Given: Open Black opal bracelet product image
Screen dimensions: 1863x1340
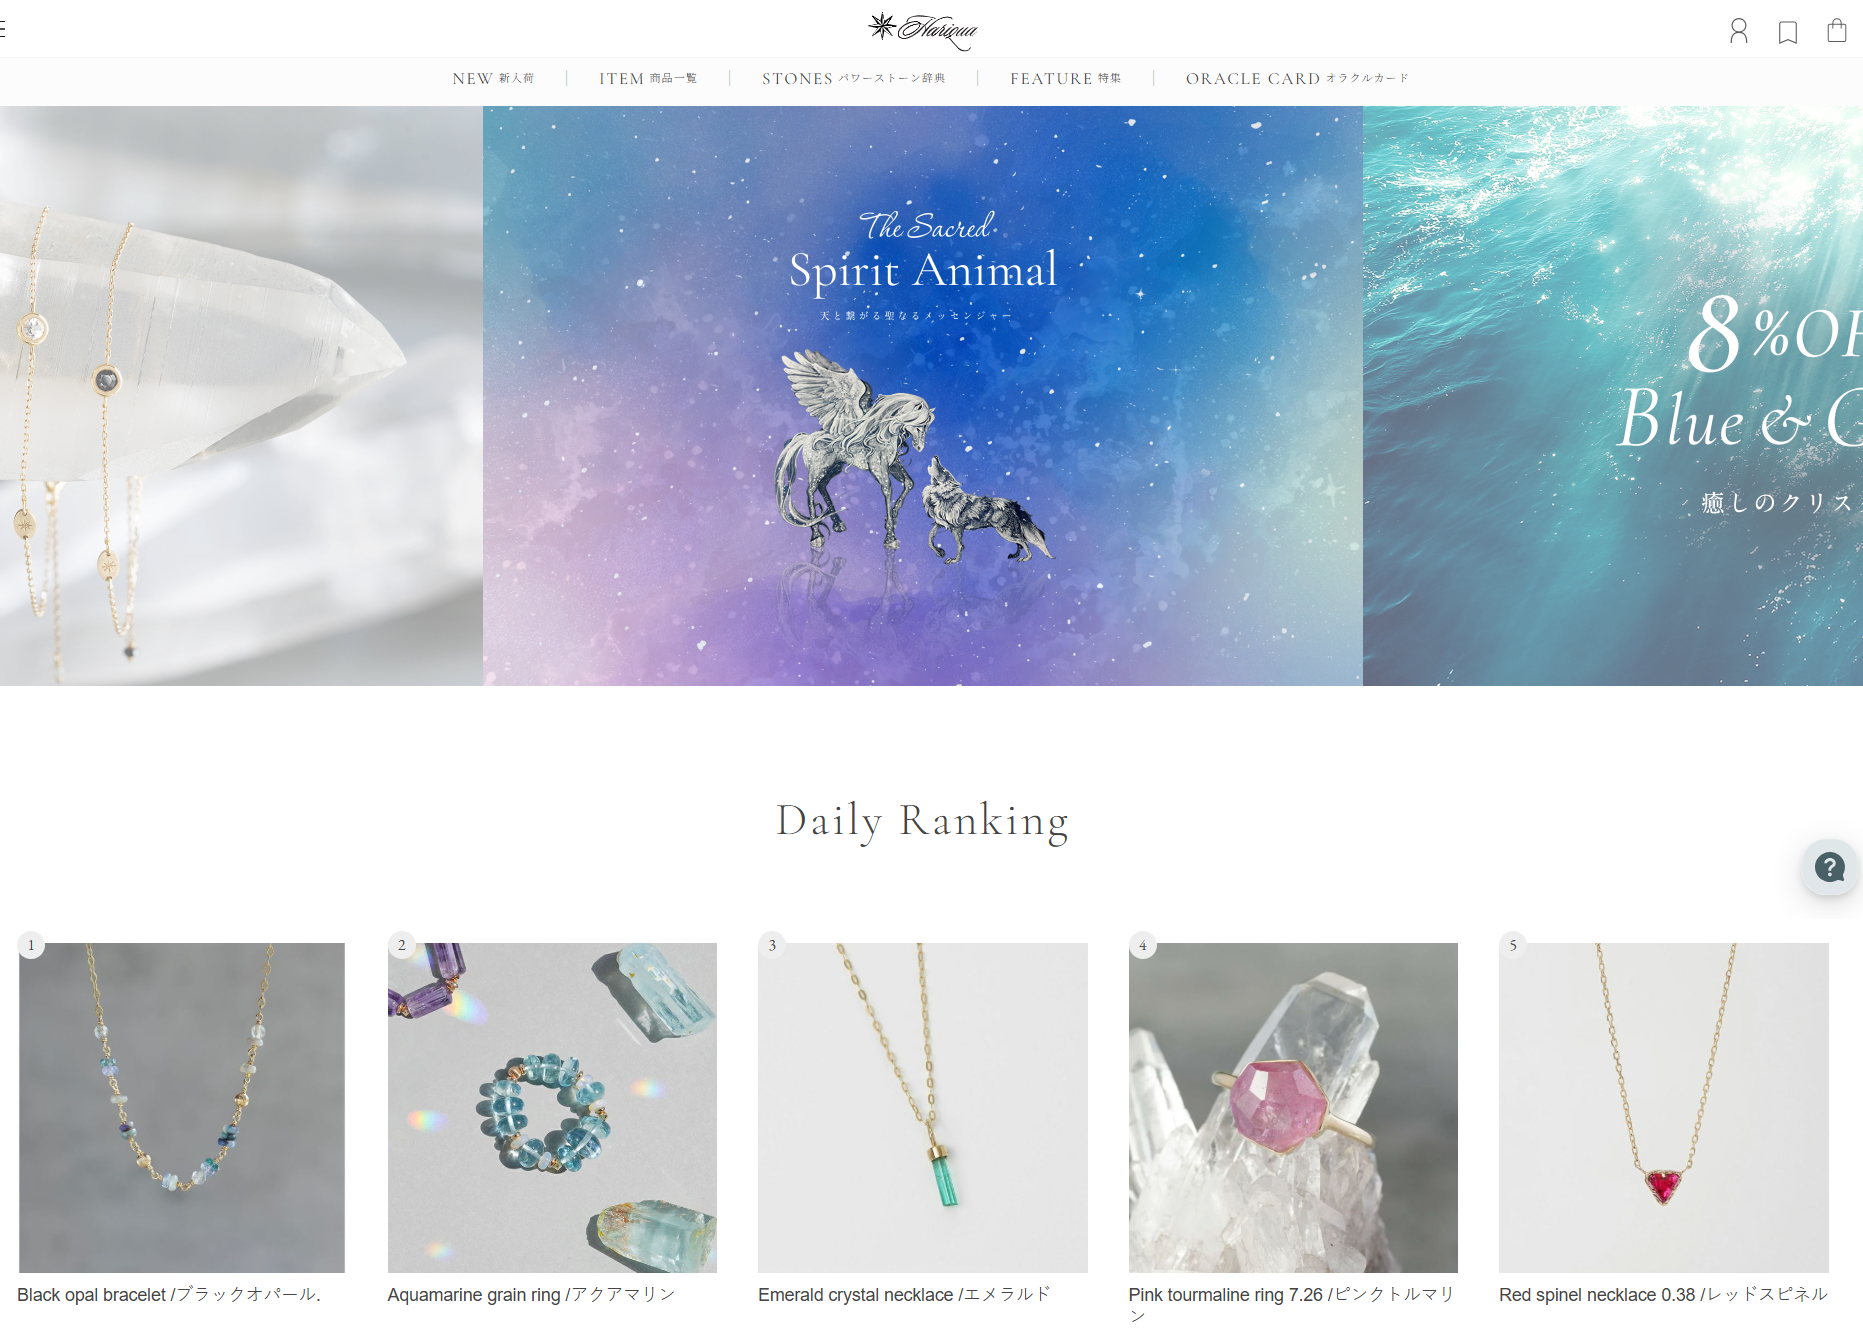Looking at the screenshot, I should (x=182, y=1108).
